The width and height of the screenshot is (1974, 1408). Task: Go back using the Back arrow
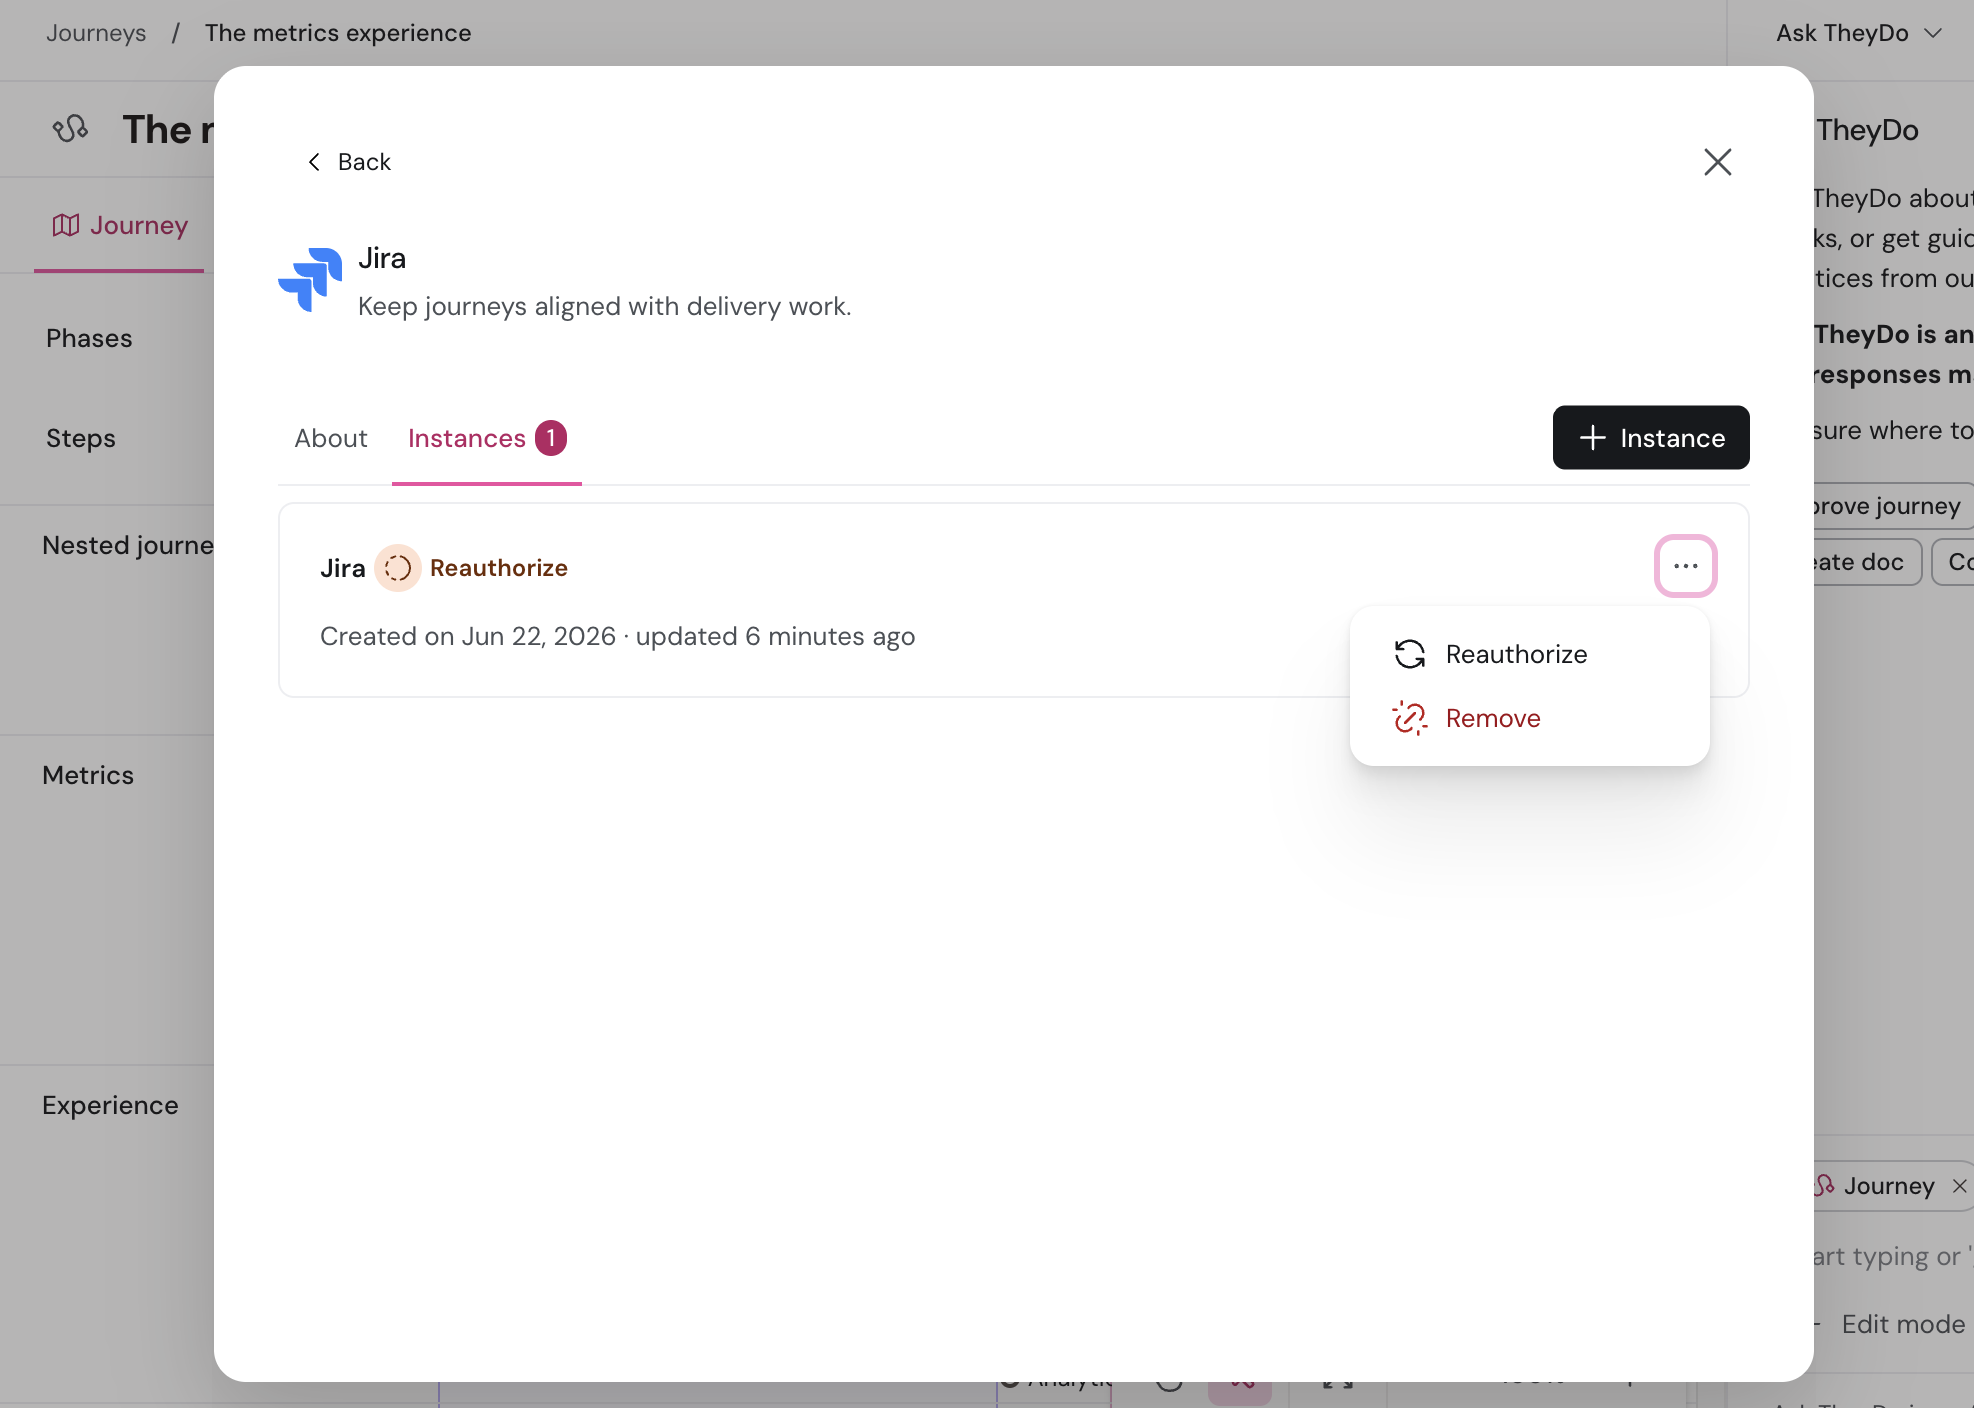pyautogui.click(x=347, y=162)
